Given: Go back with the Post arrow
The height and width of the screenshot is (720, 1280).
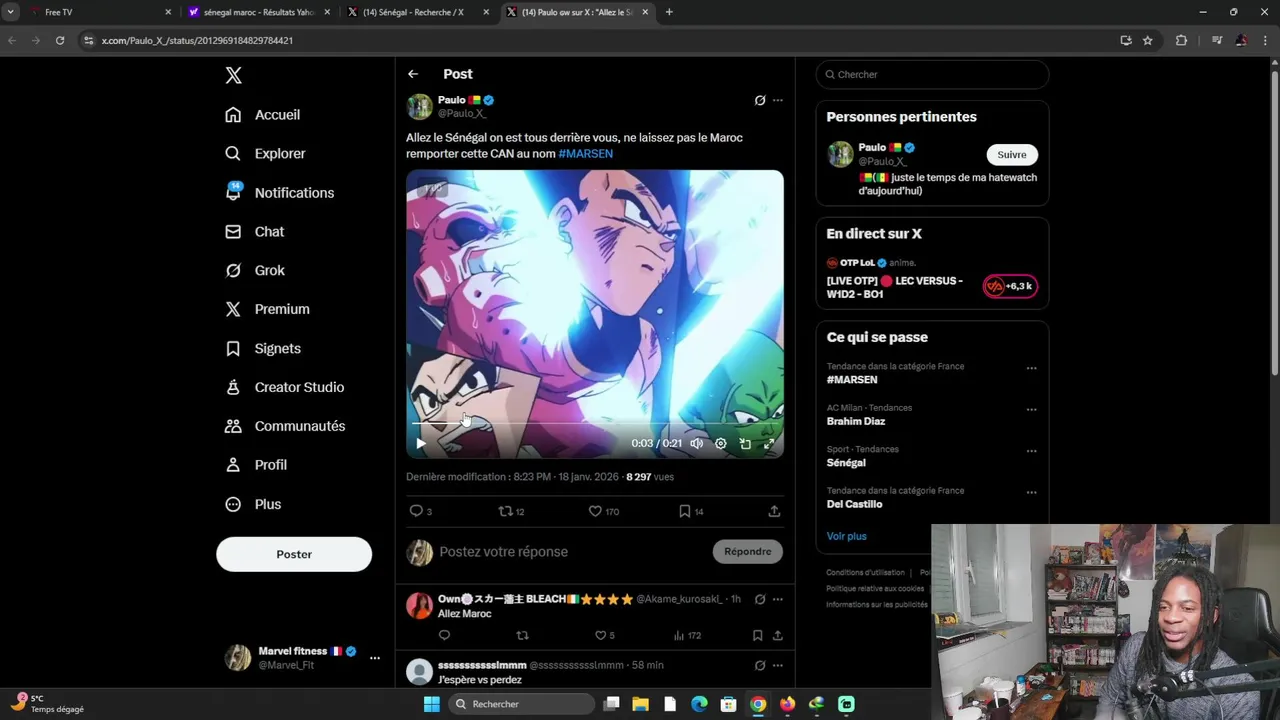Looking at the screenshot, I should click(x=413, y=74).
